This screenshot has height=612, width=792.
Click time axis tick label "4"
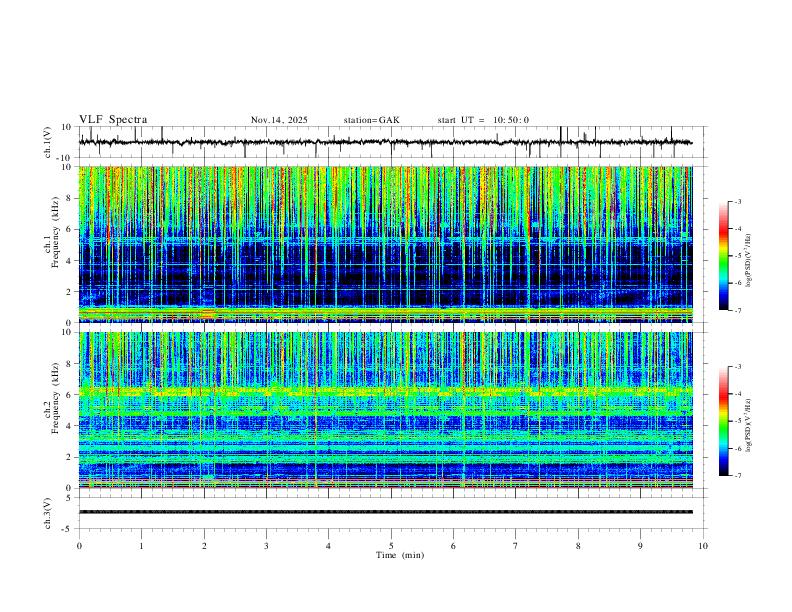point(329,546)
